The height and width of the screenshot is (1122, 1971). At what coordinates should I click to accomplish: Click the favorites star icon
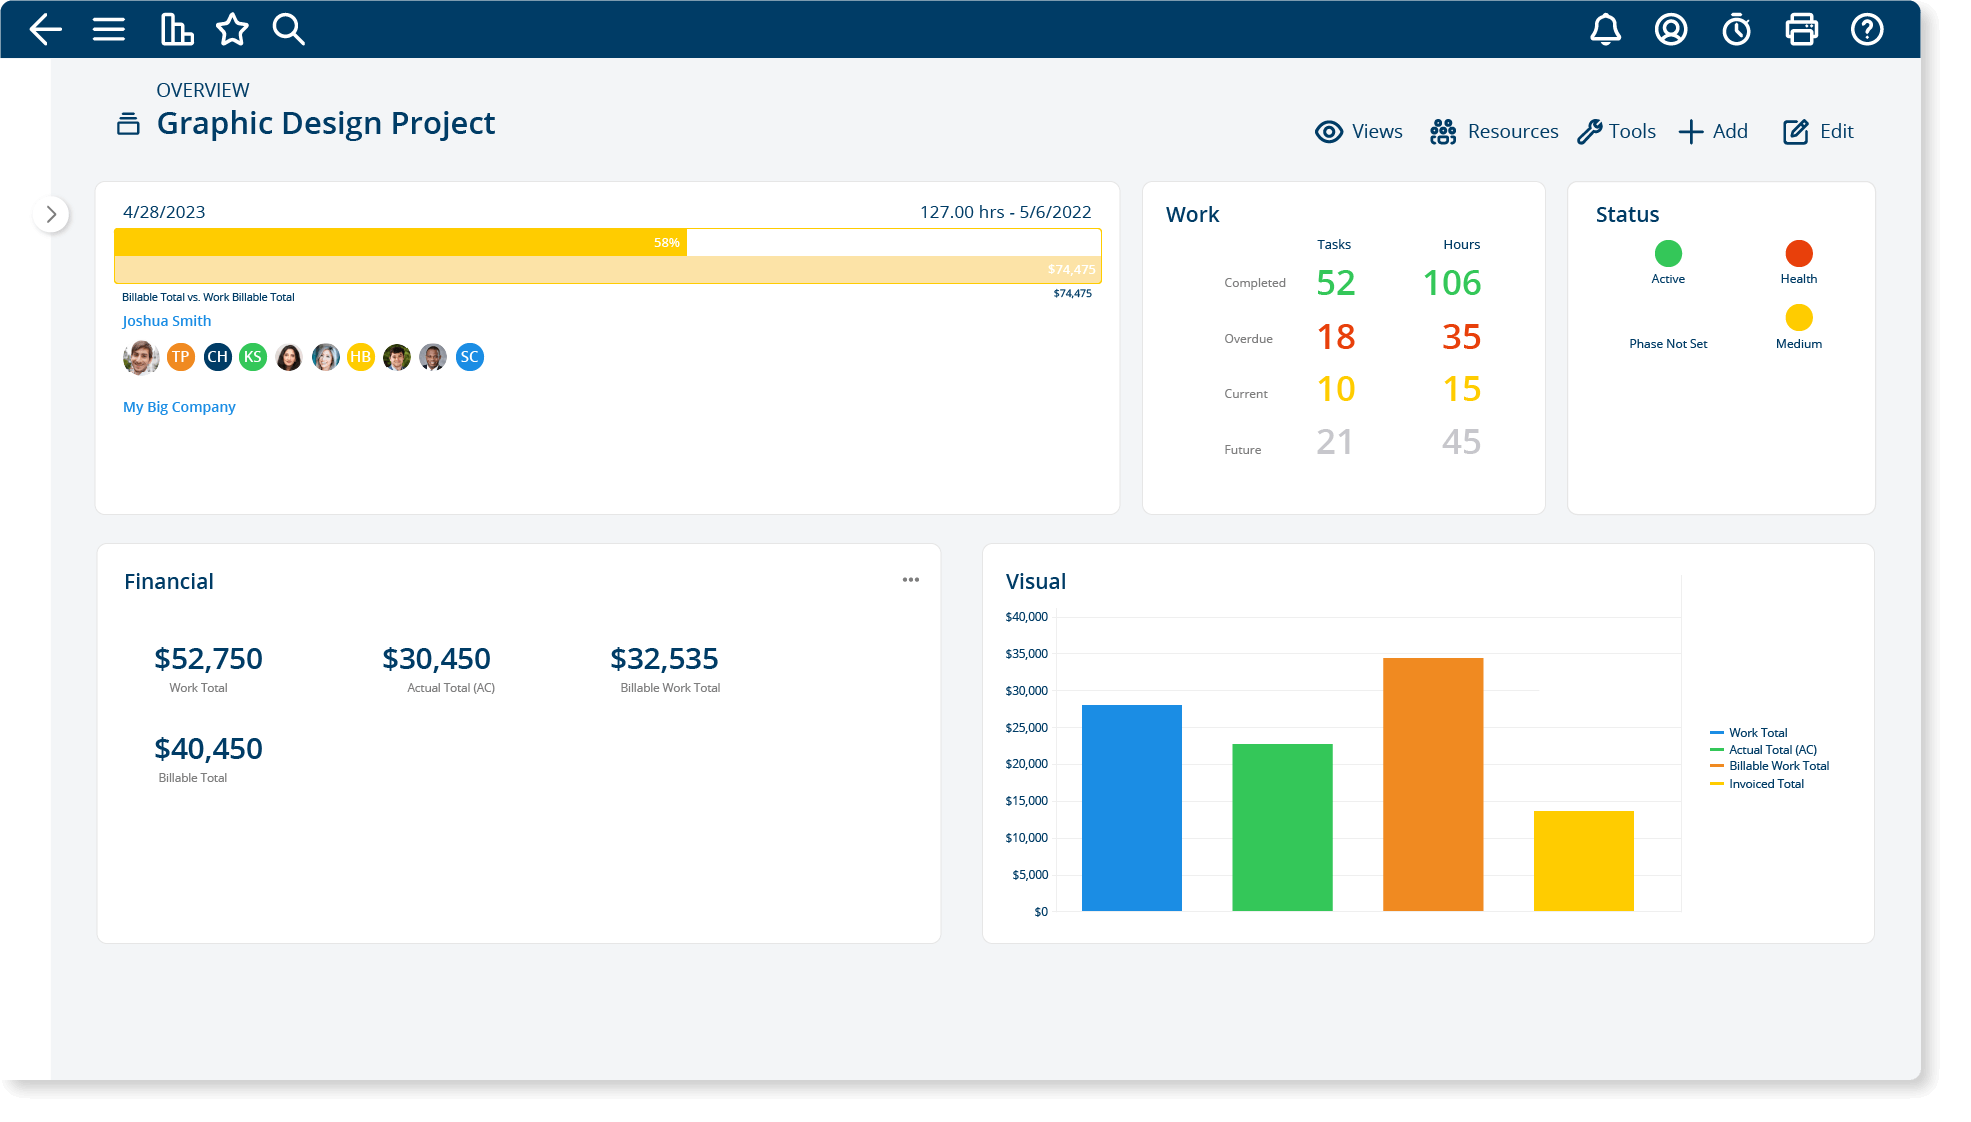click(x=232, y=30)
